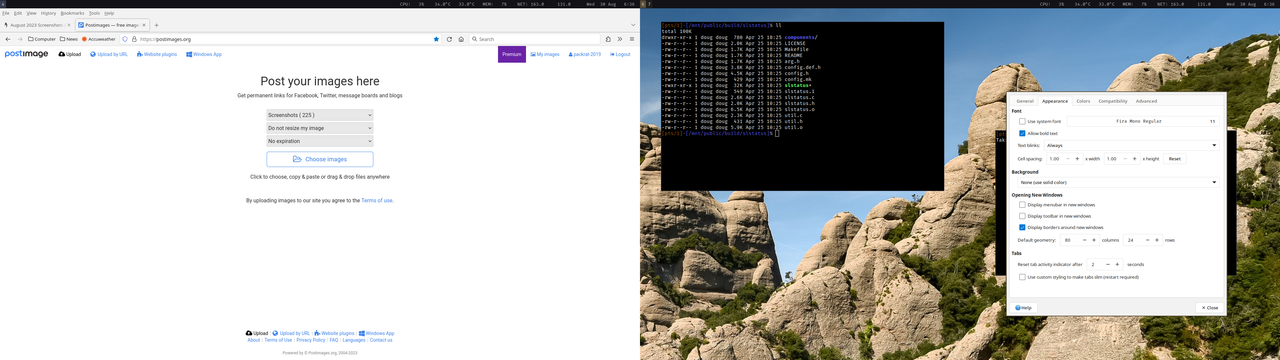Open the Accuweather bookmark

tap(99, 39)
